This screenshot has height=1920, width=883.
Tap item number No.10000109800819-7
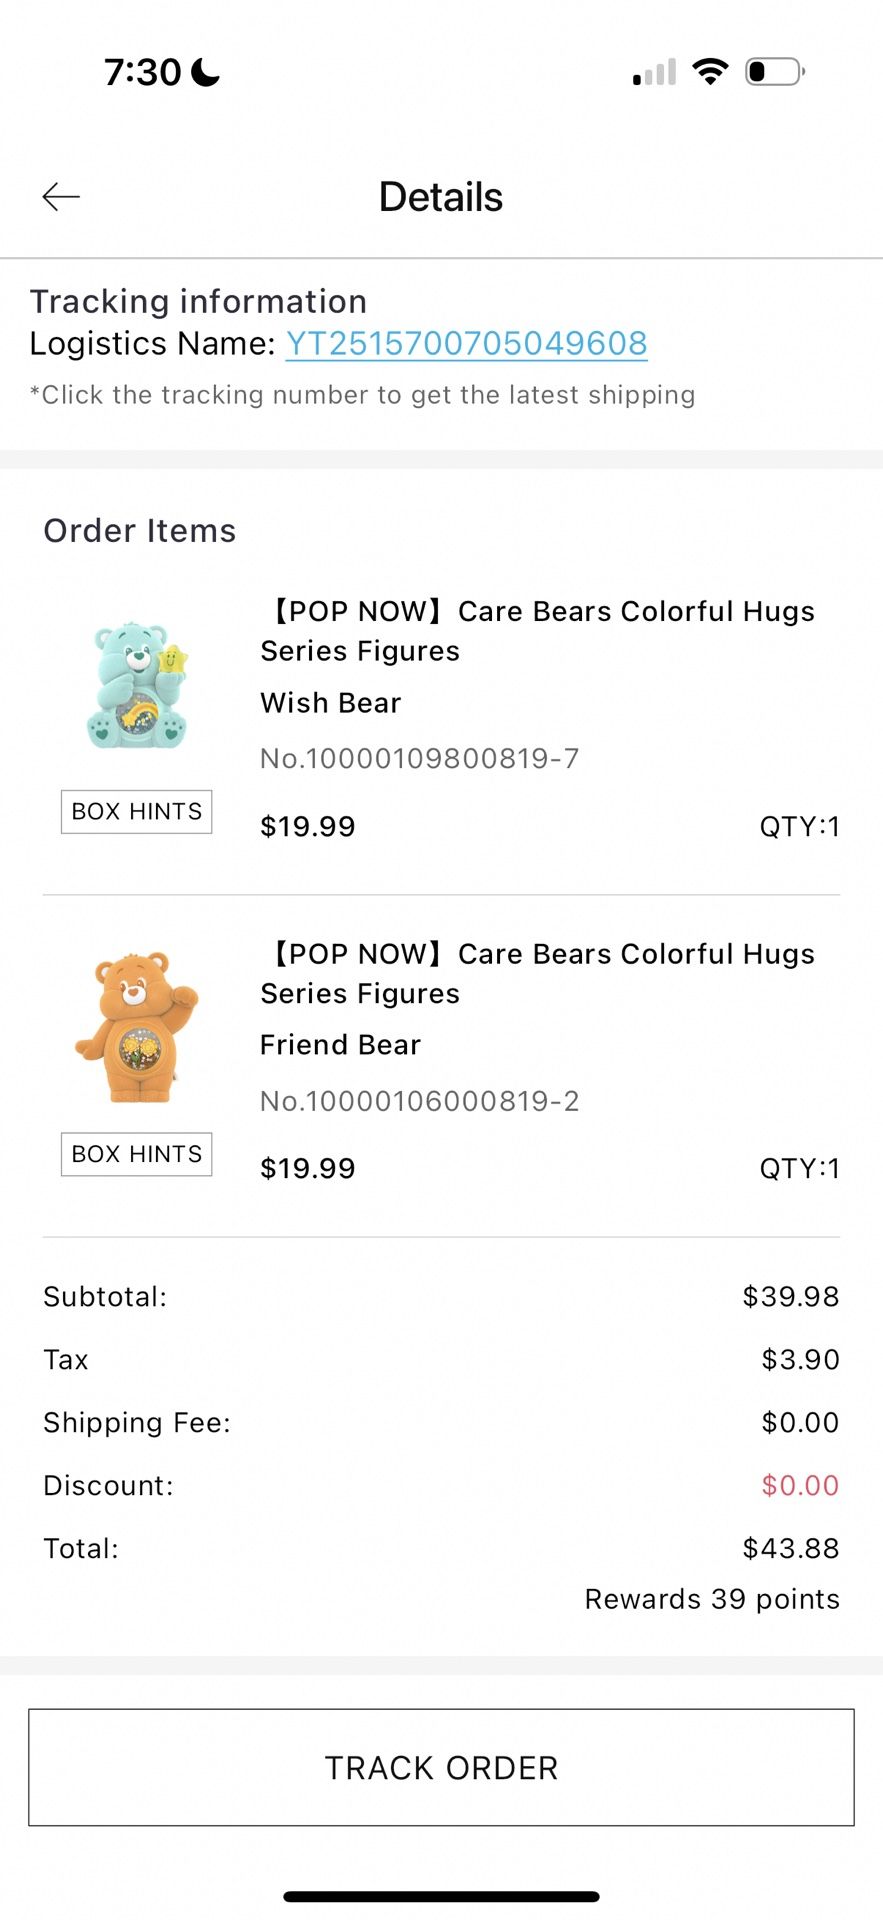point(420,758)
